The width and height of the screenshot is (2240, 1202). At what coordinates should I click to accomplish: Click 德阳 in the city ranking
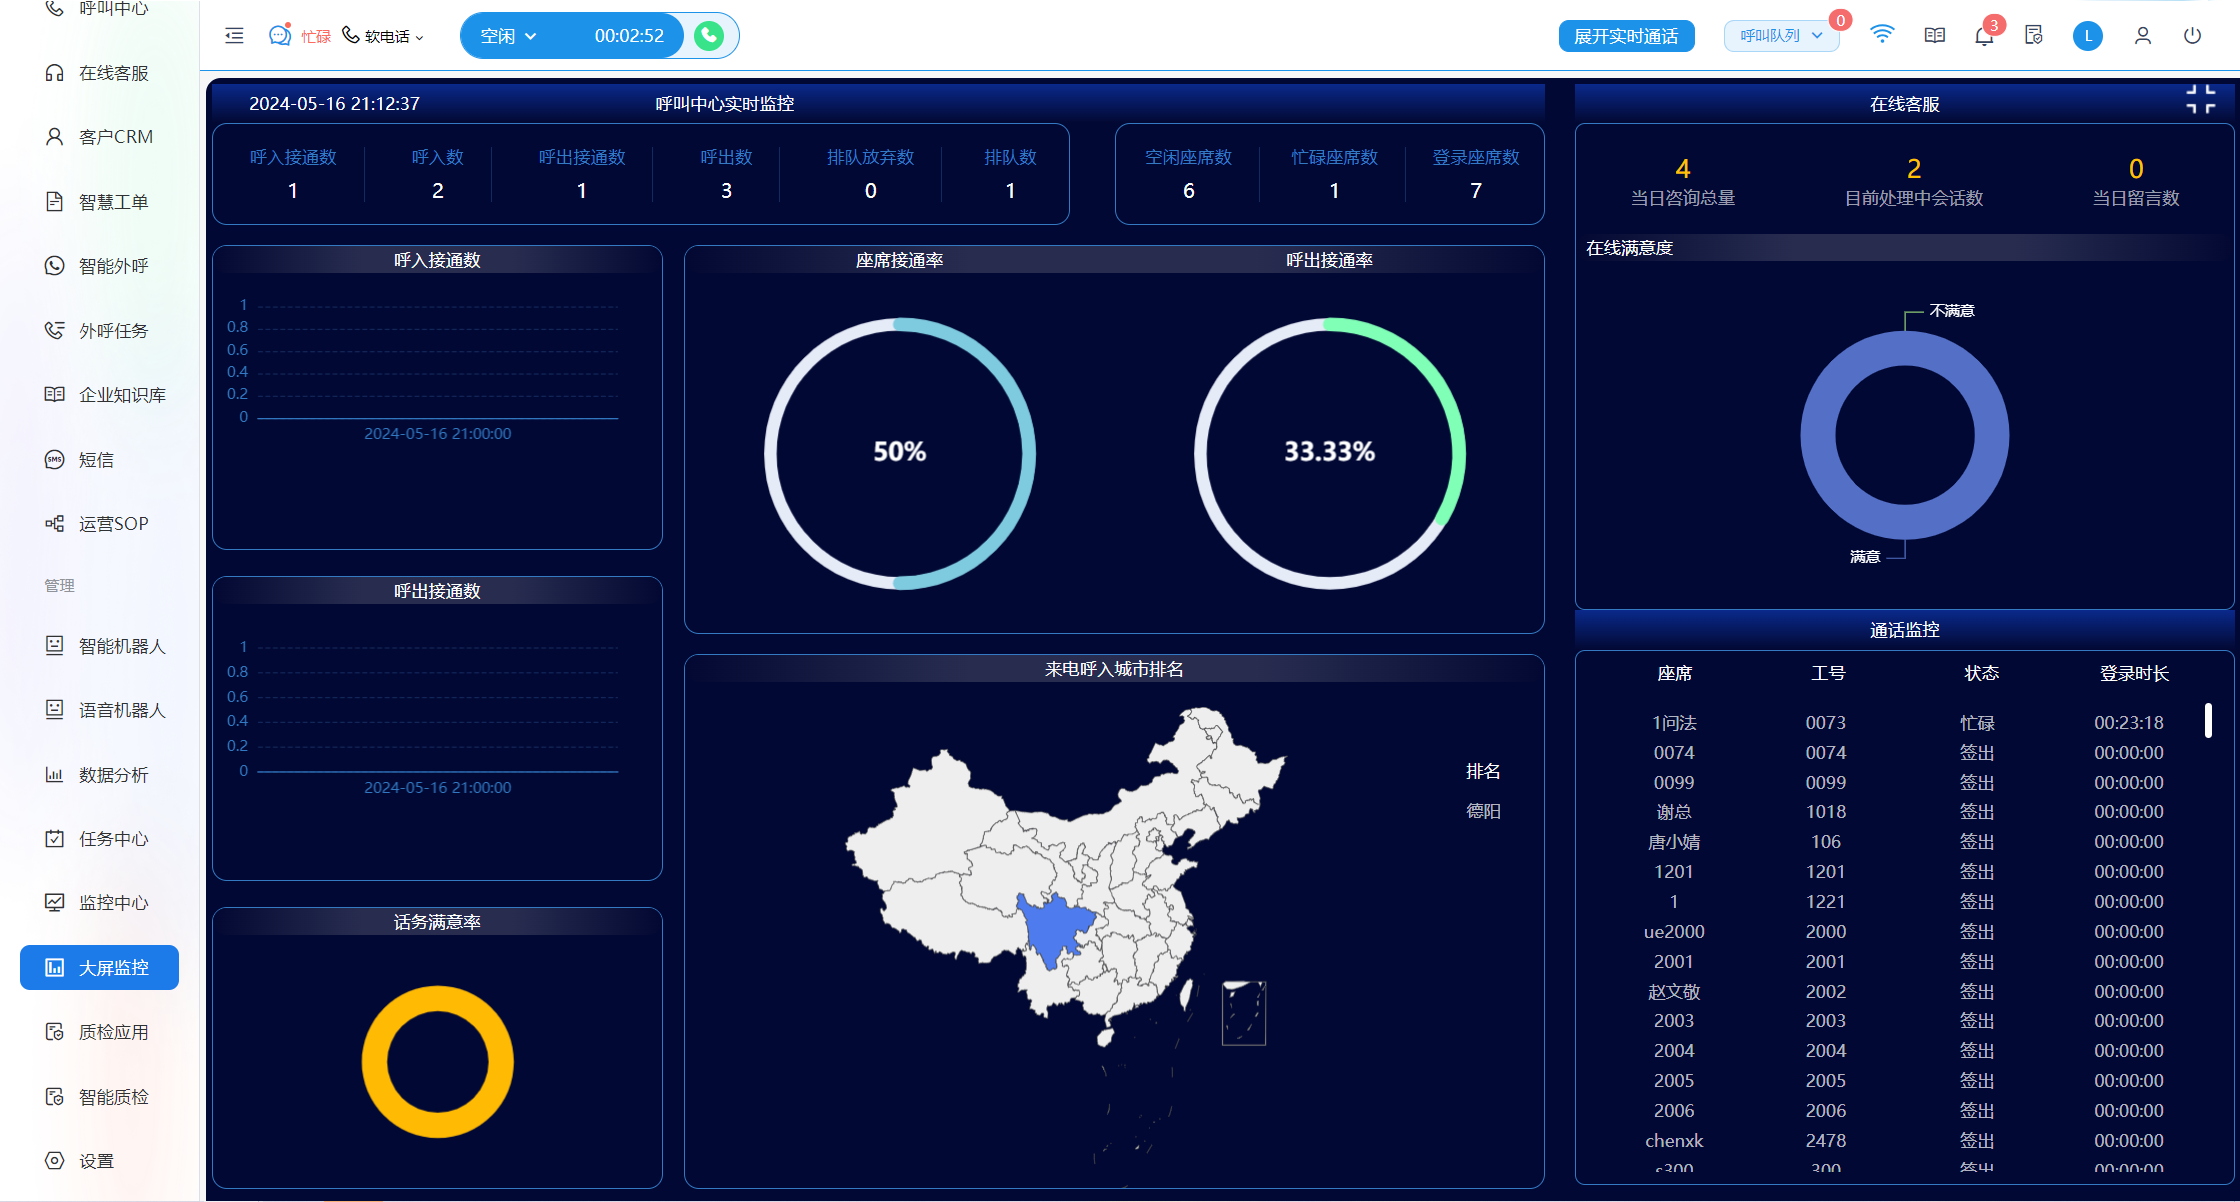[x=1483, y=811]
